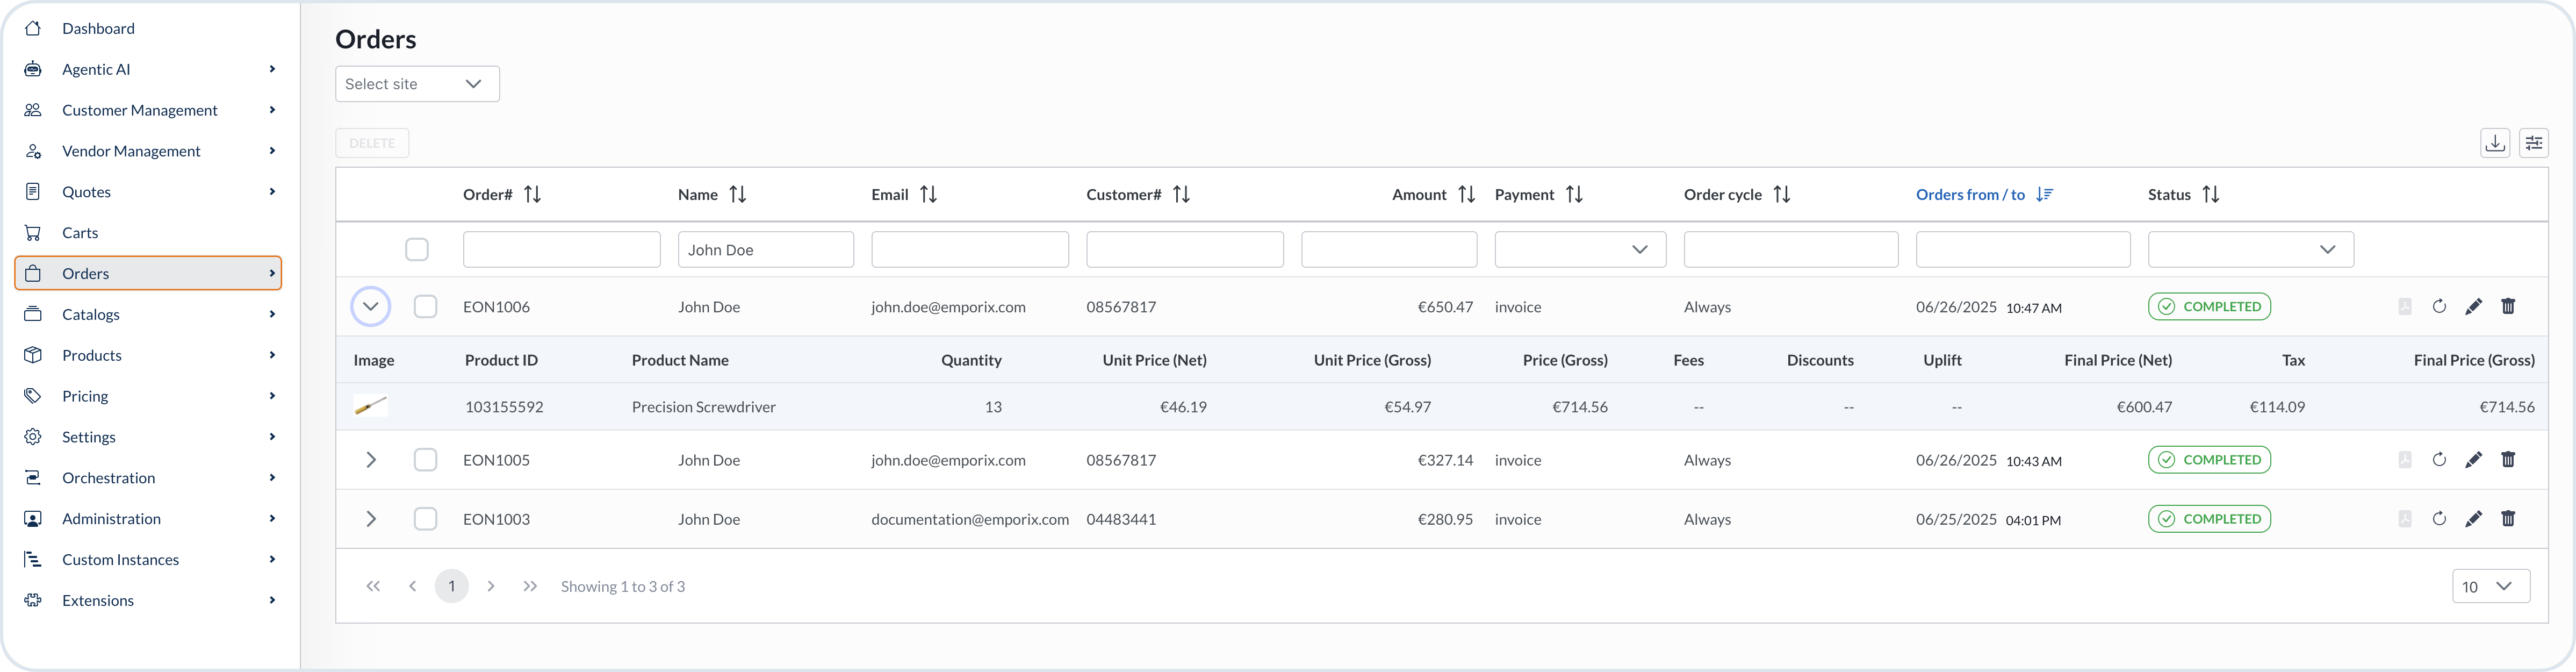
Task: Click the Orders from / to sort icon
Action: [x=2044, y=194]
